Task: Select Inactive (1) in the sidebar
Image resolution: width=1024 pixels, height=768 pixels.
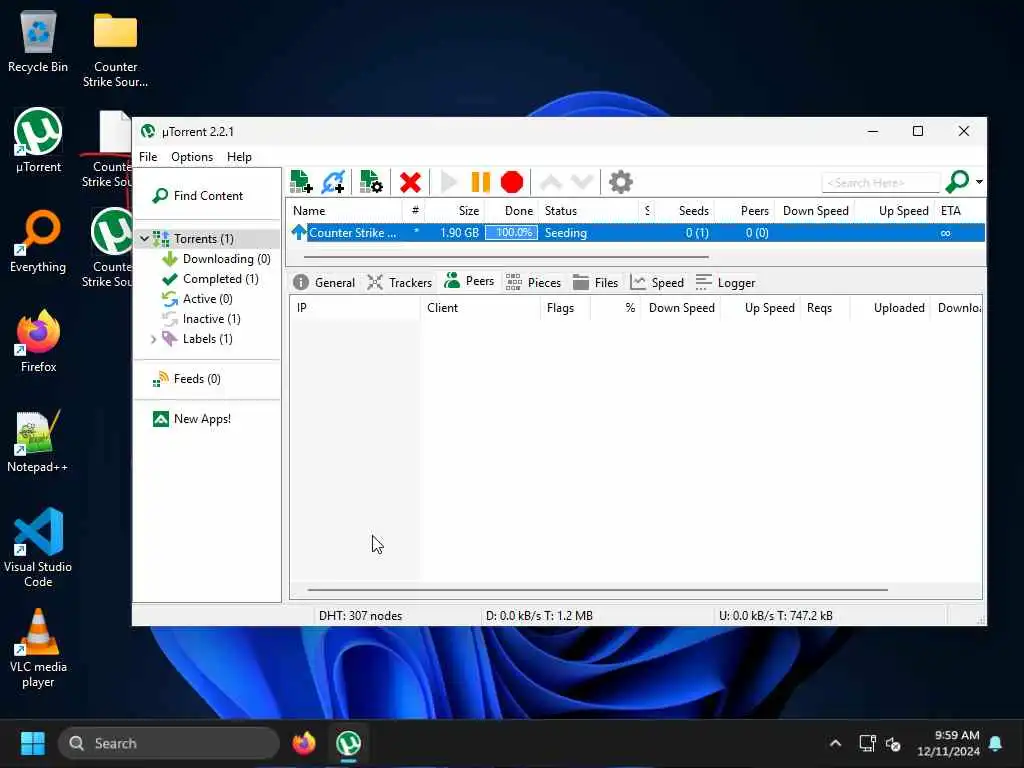Action: click(x=211, y=319)
